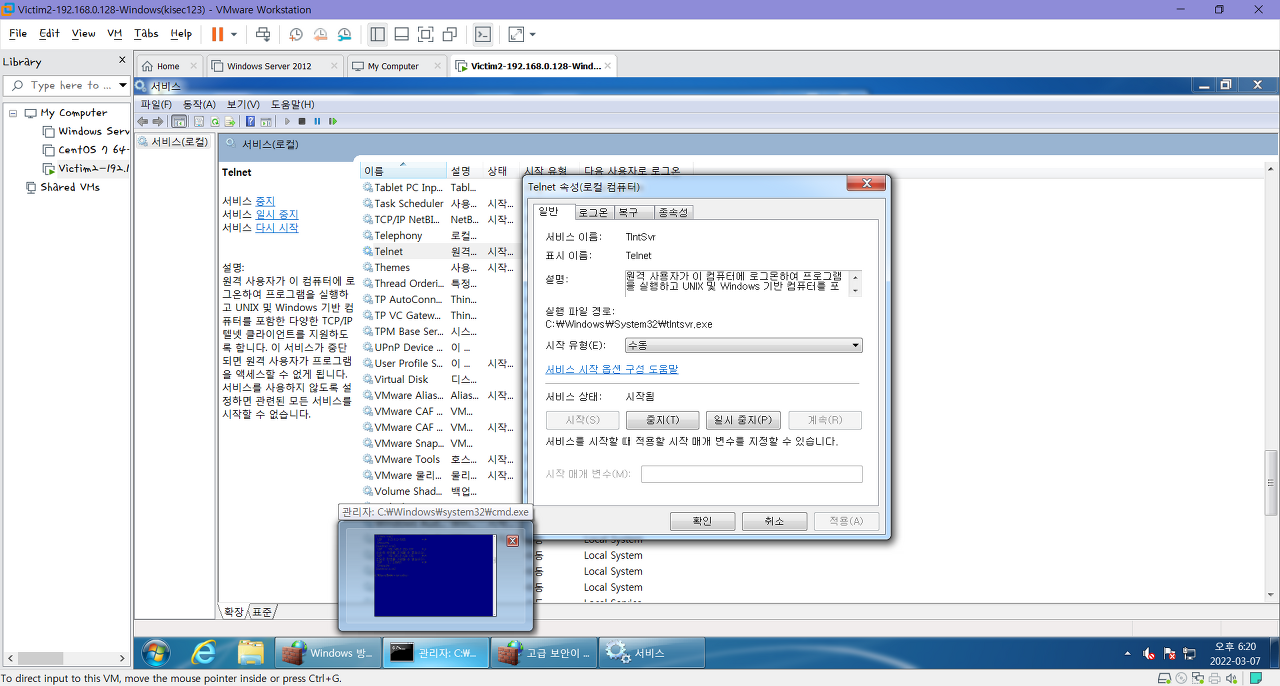Open the power options dropdown arrow
The width and height of the screenshot is (1280, 686).
(234, 34)
